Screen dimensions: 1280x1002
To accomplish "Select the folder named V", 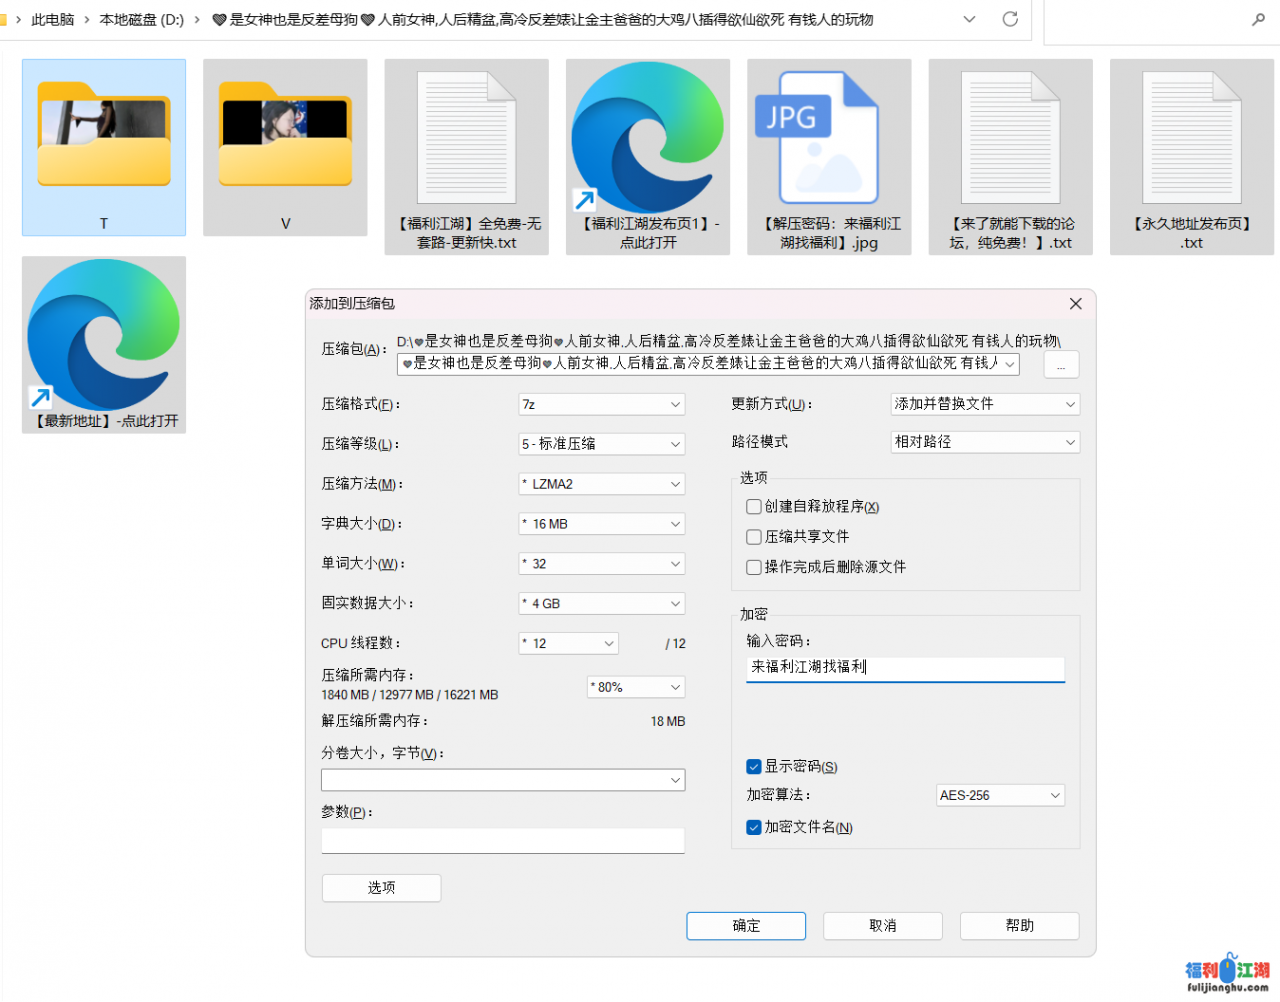I will point(285,140).
